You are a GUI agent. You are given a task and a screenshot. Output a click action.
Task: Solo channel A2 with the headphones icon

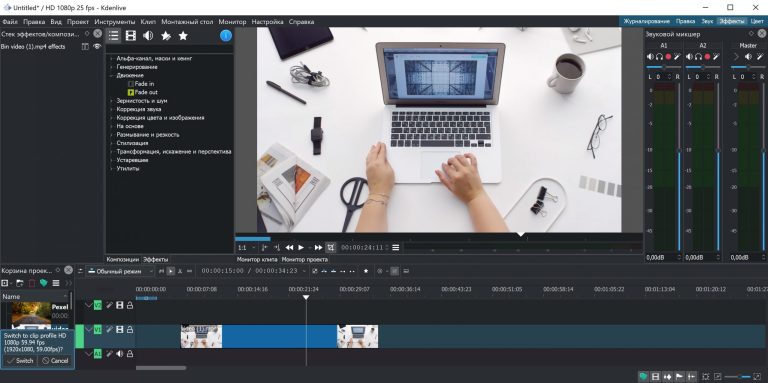(698, 57)
